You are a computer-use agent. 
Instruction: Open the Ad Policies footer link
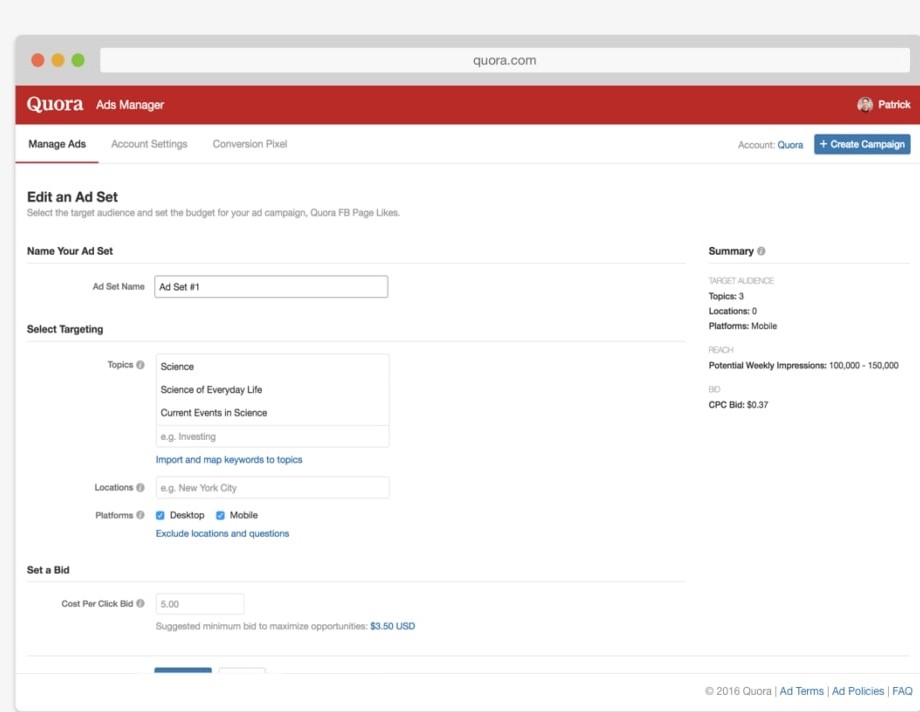[x=858, y=691]
